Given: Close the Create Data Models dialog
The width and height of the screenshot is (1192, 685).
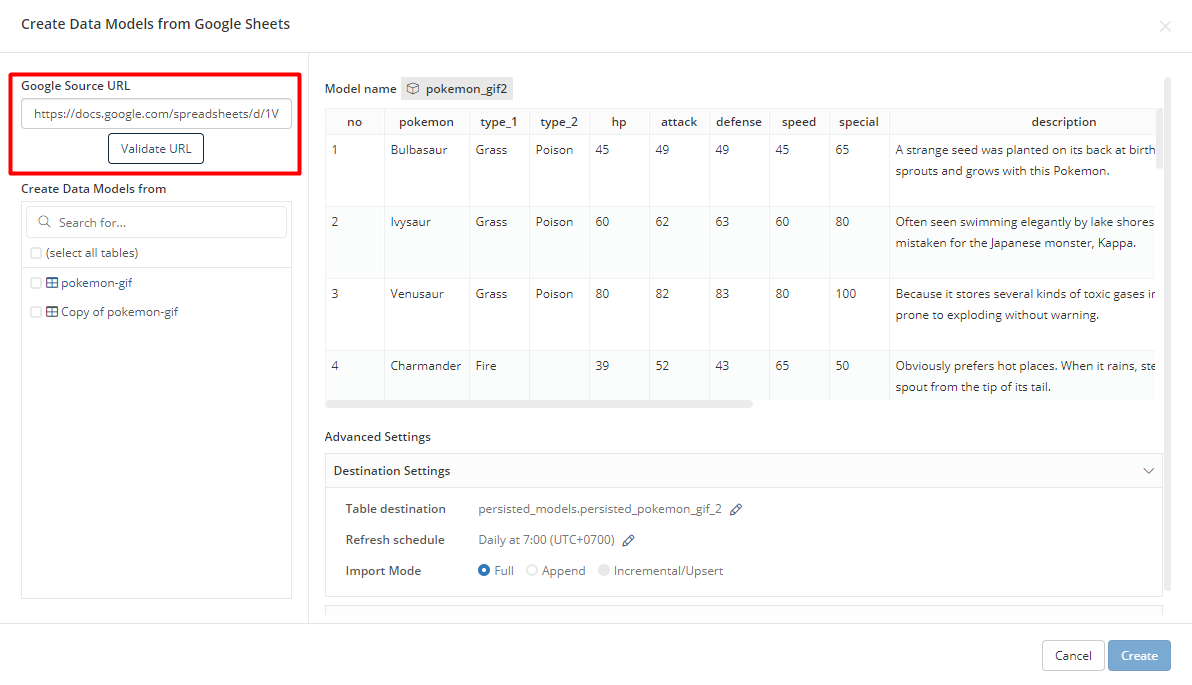Looking at the screenshot, I should click(x=1165, y=27).
